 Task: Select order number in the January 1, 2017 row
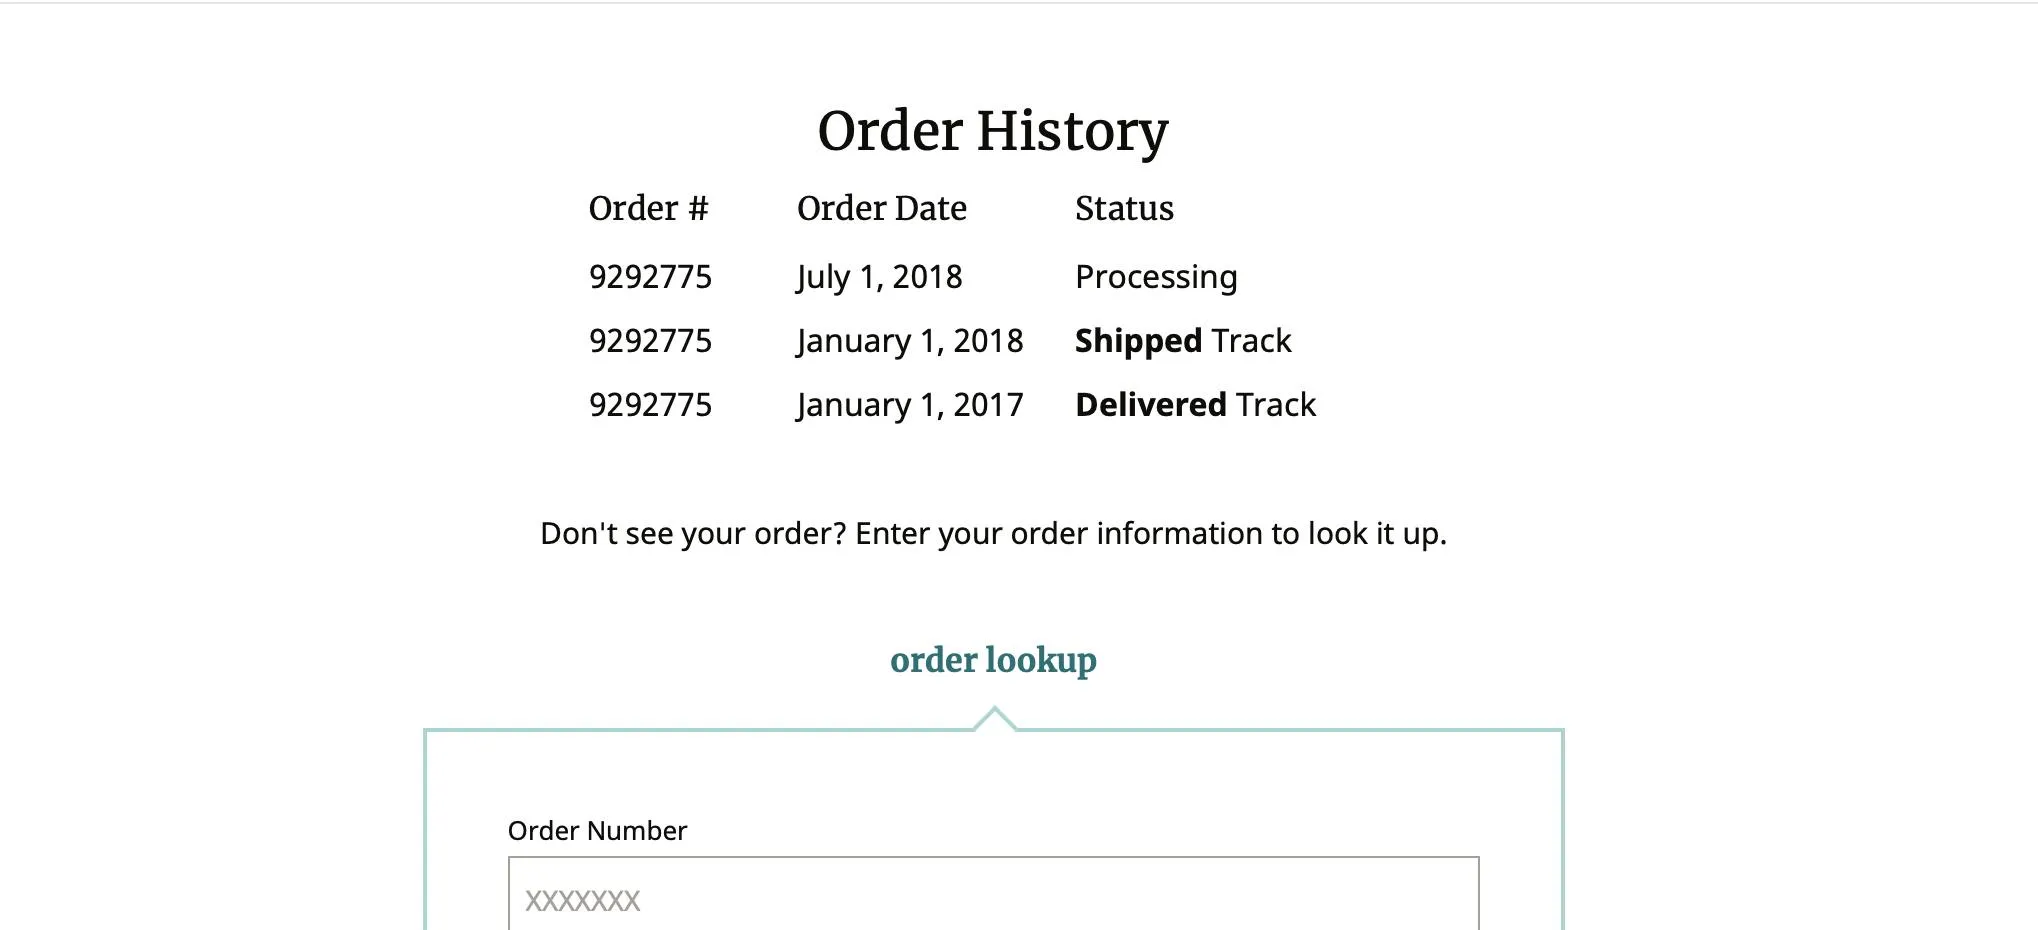tap(650, 405)
